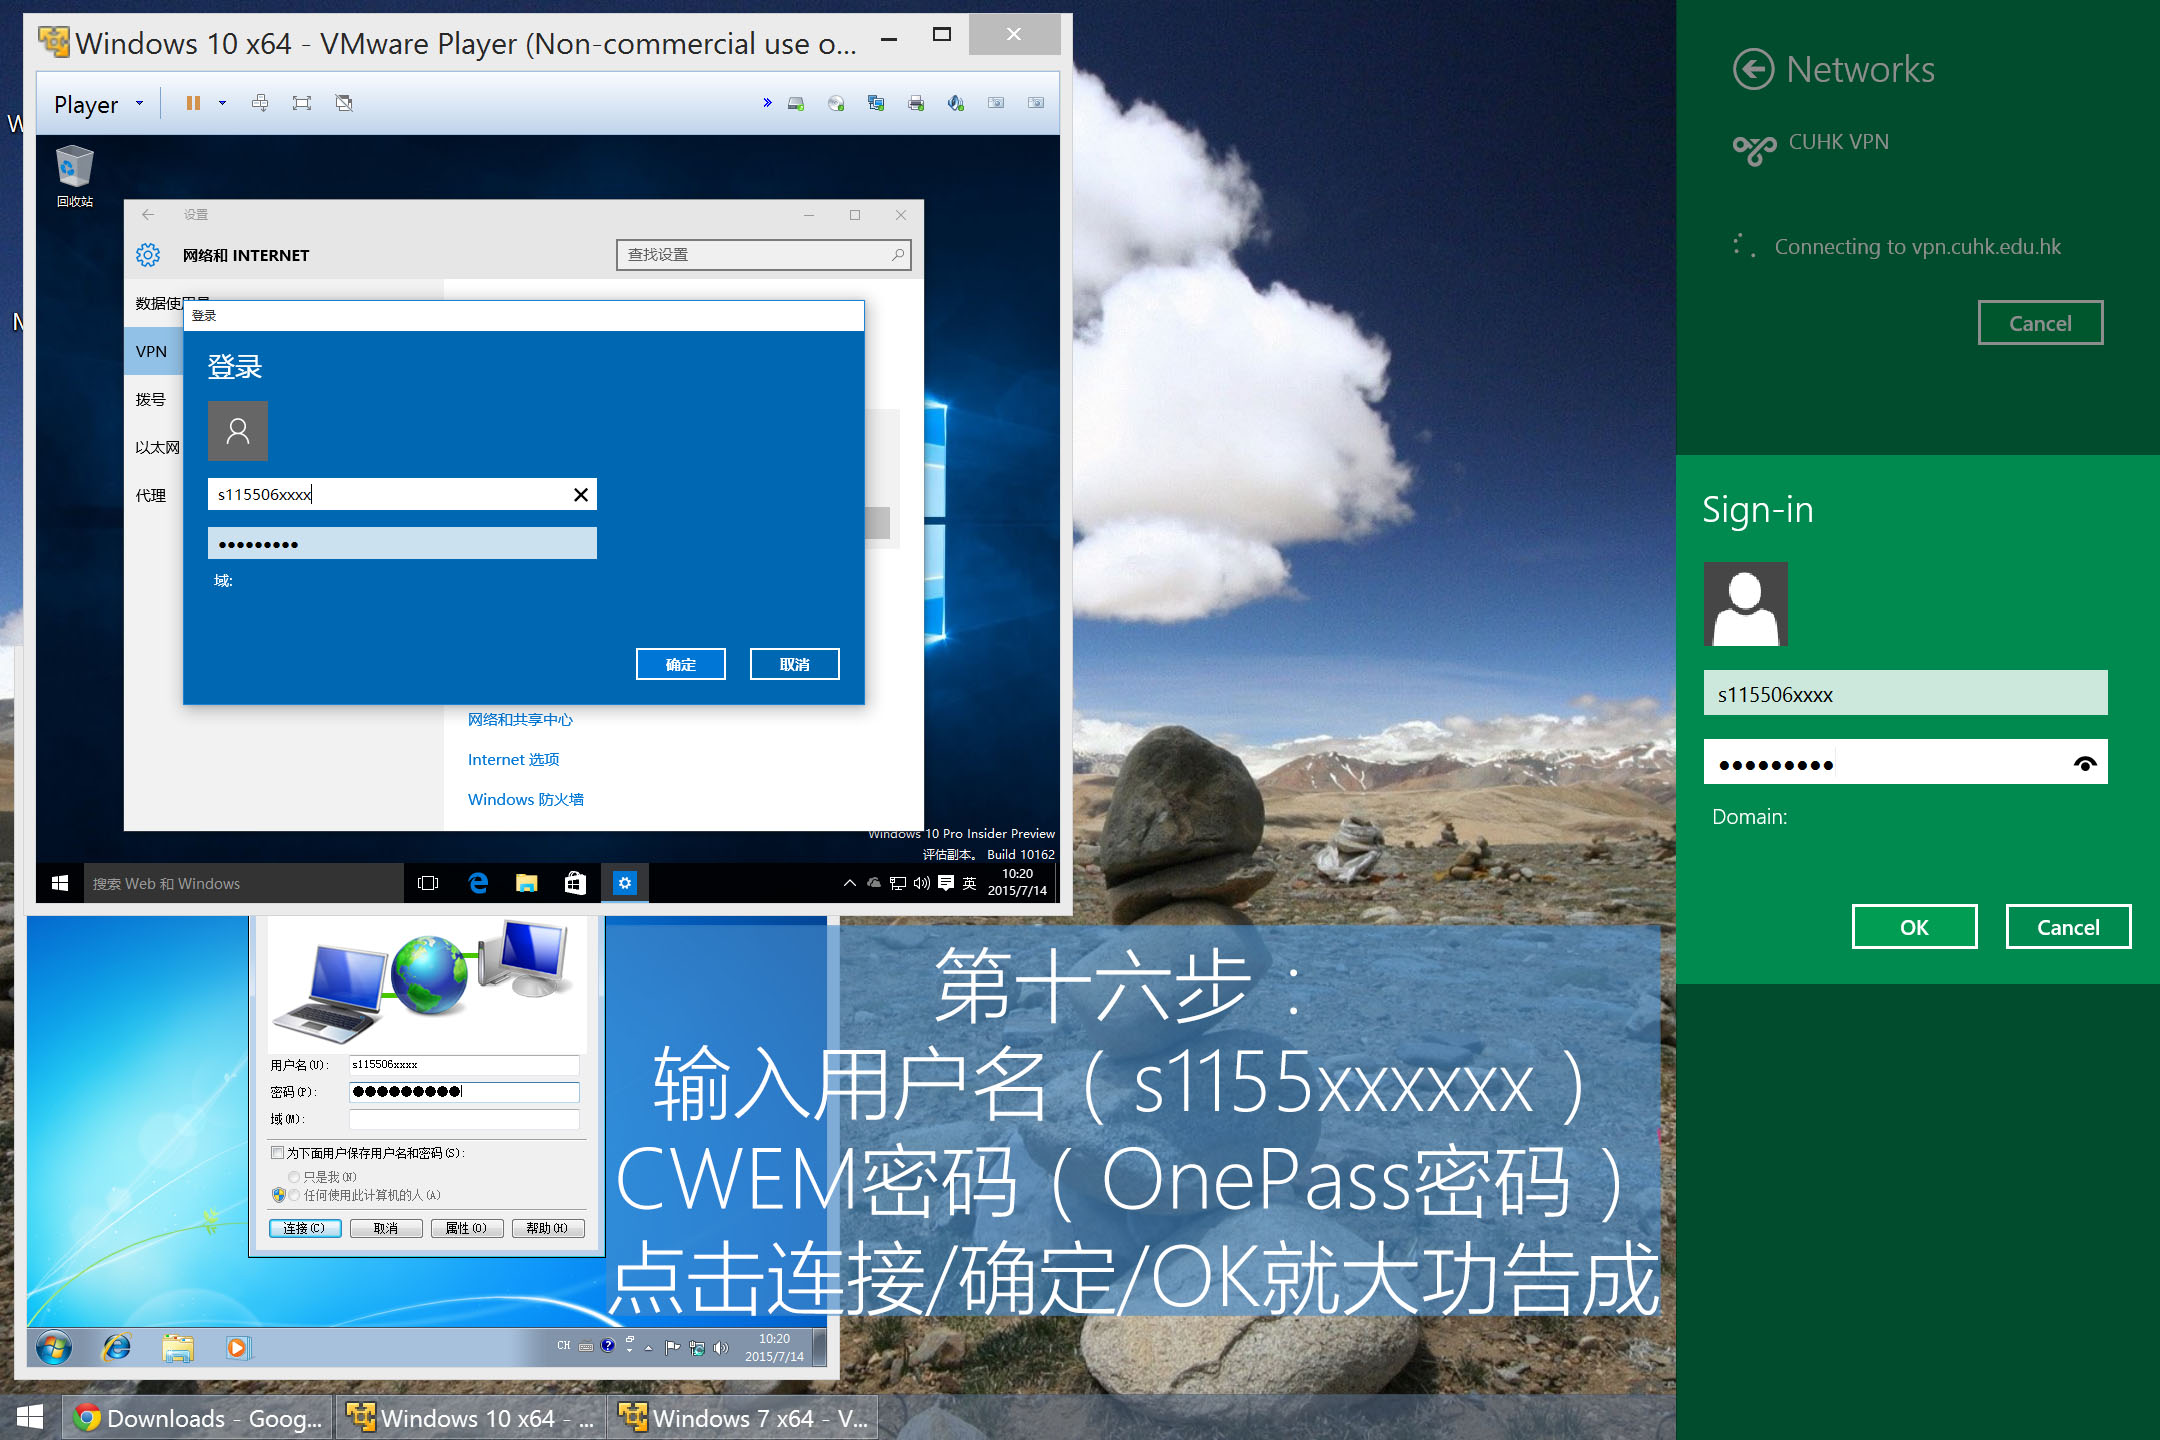Expand the VMware device toolbar chevron

(x=767, y=103)
